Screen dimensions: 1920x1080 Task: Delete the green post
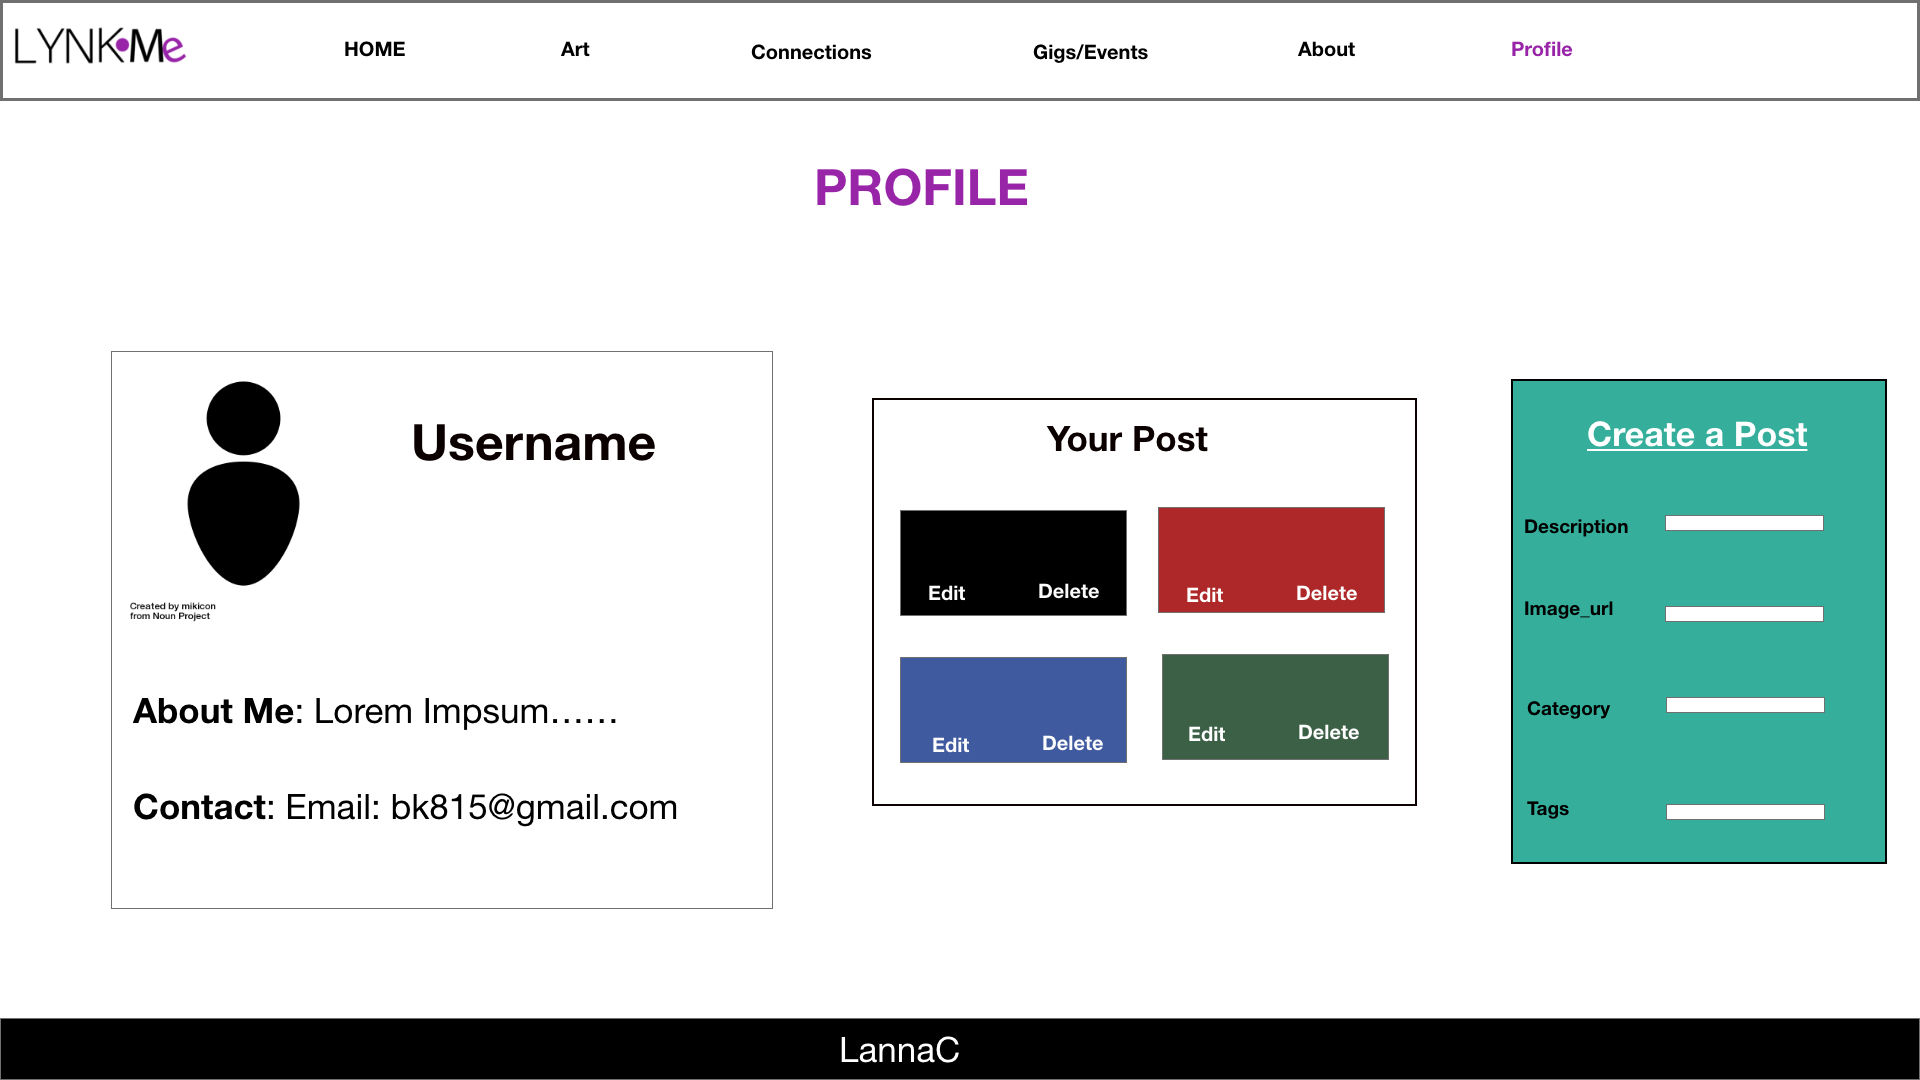point(1329,733)
